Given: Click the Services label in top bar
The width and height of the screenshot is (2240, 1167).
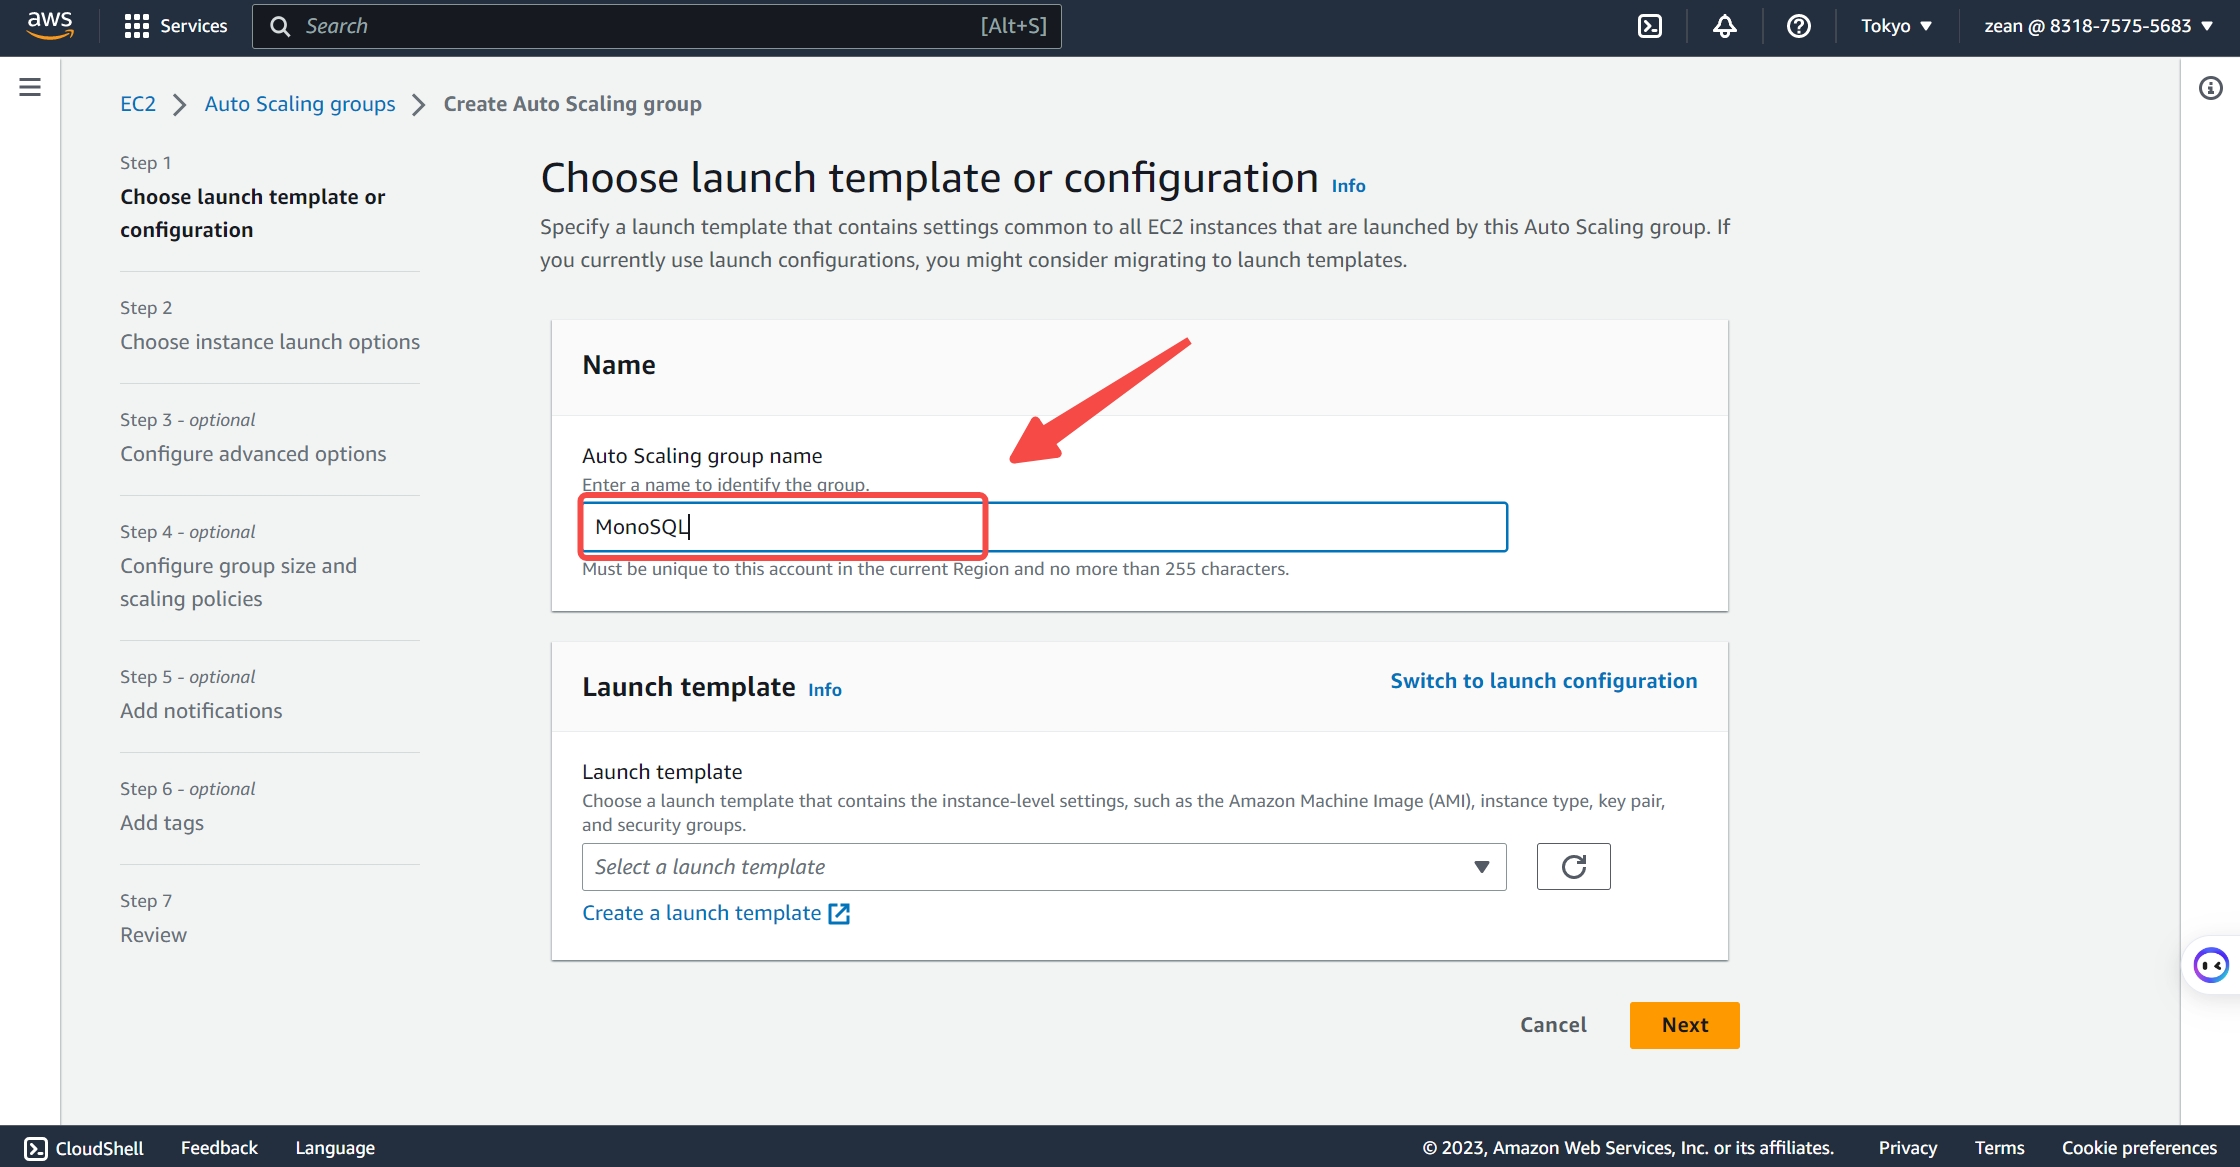Looking at the screenshot, I should (x=194, y=26).
